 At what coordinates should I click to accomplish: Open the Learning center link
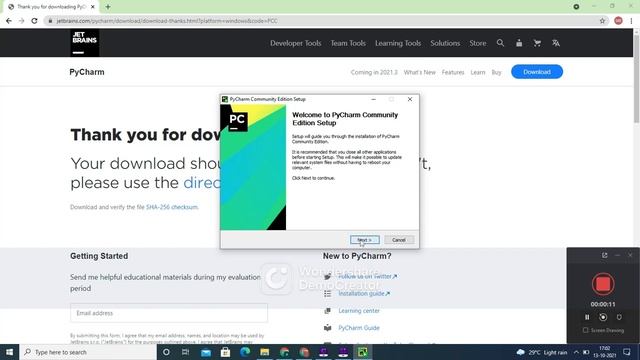tap(359, 311)
